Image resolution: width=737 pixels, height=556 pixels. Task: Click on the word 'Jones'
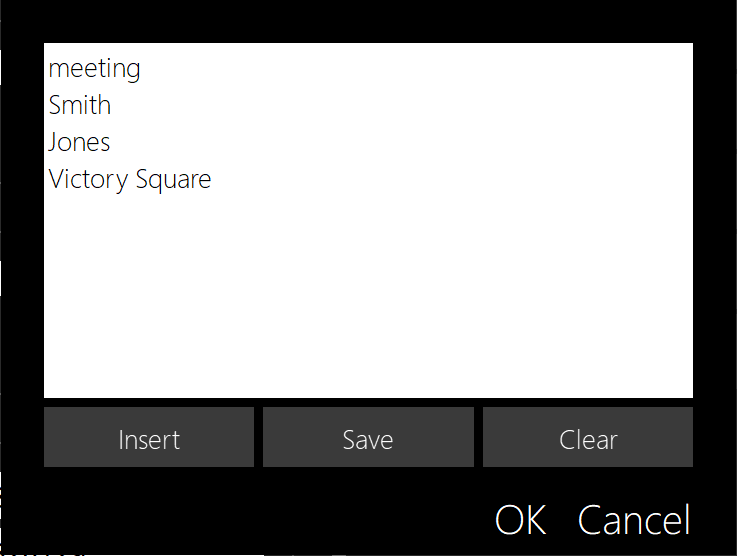[x=80, y=143]
